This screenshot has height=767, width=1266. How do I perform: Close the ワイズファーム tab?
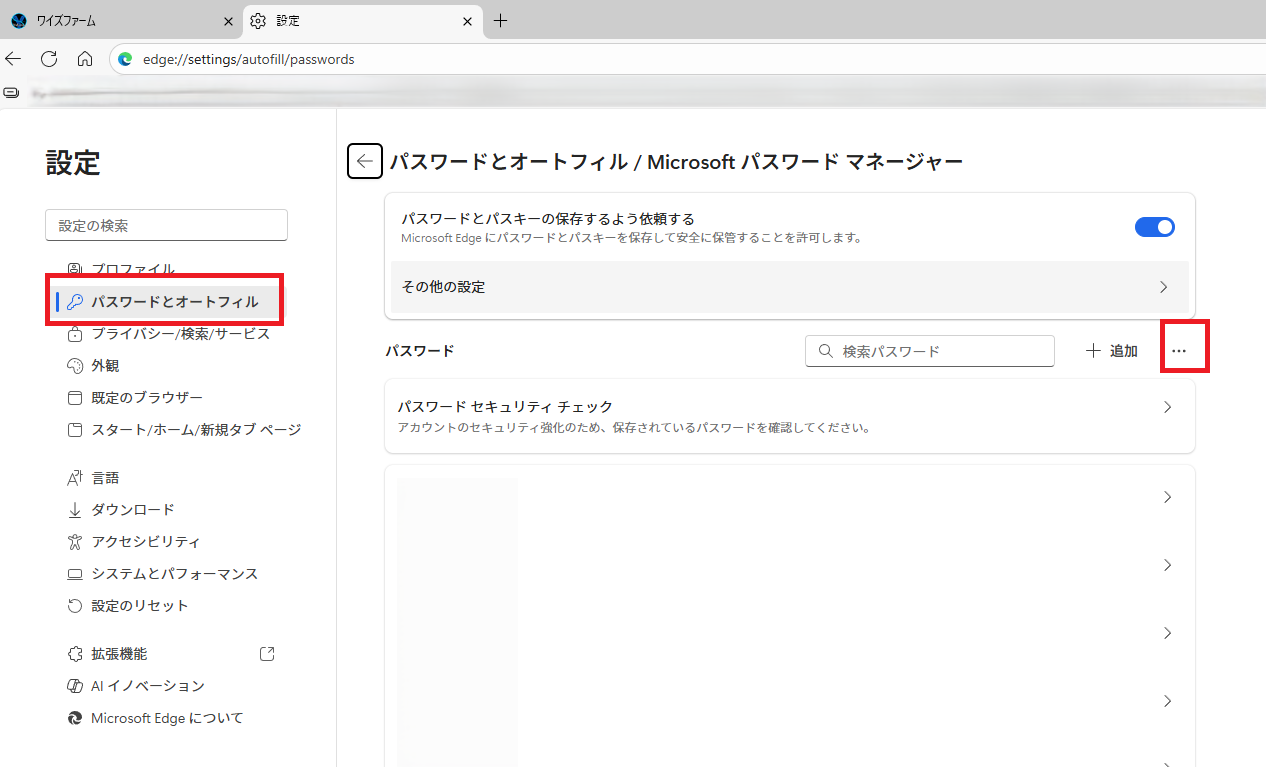click(228, 21)
